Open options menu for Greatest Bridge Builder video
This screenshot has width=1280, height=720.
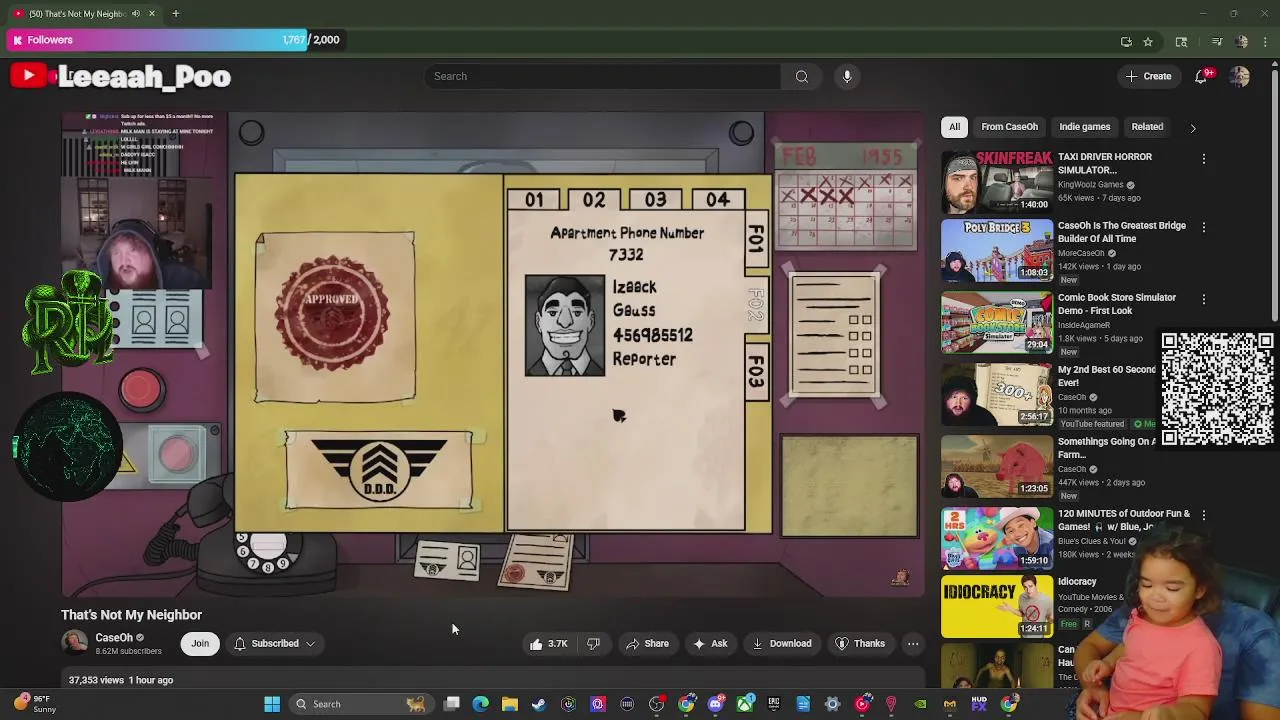pos(1204,227)
